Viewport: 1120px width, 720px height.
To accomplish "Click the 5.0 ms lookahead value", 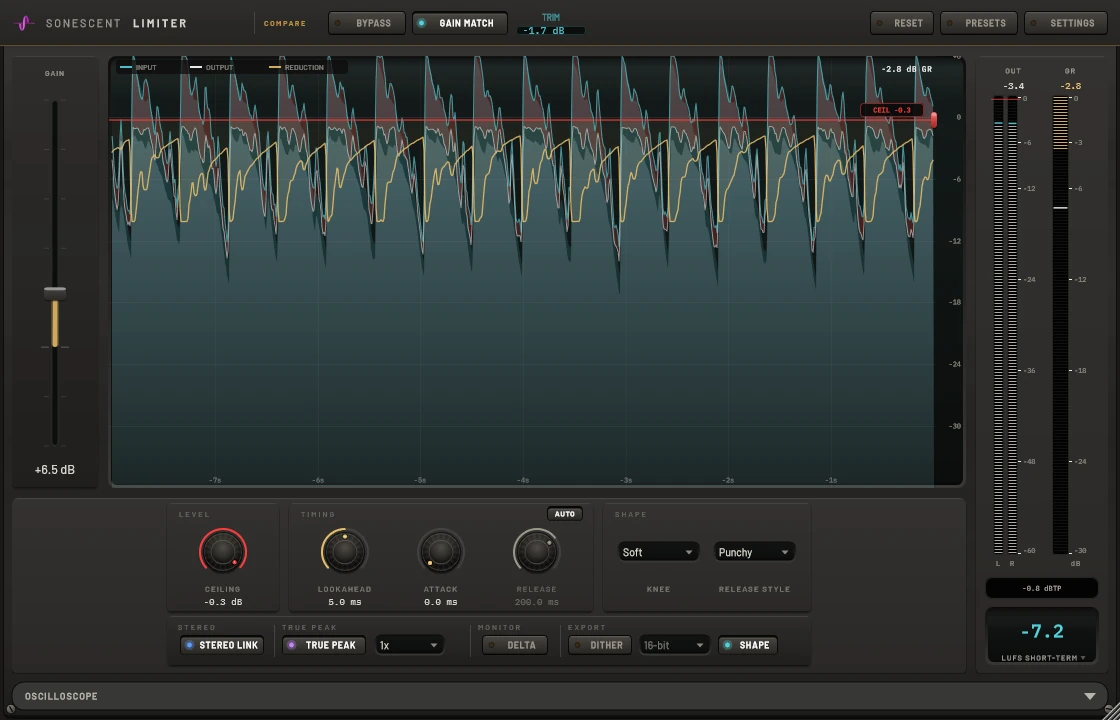I will point(344,602).
